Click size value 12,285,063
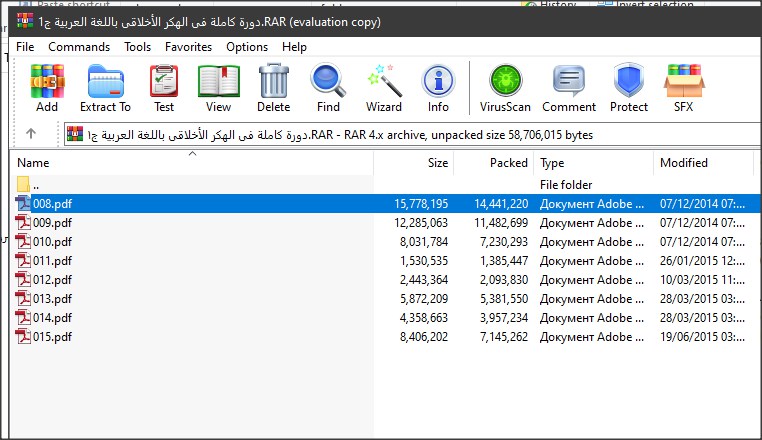 421,223
